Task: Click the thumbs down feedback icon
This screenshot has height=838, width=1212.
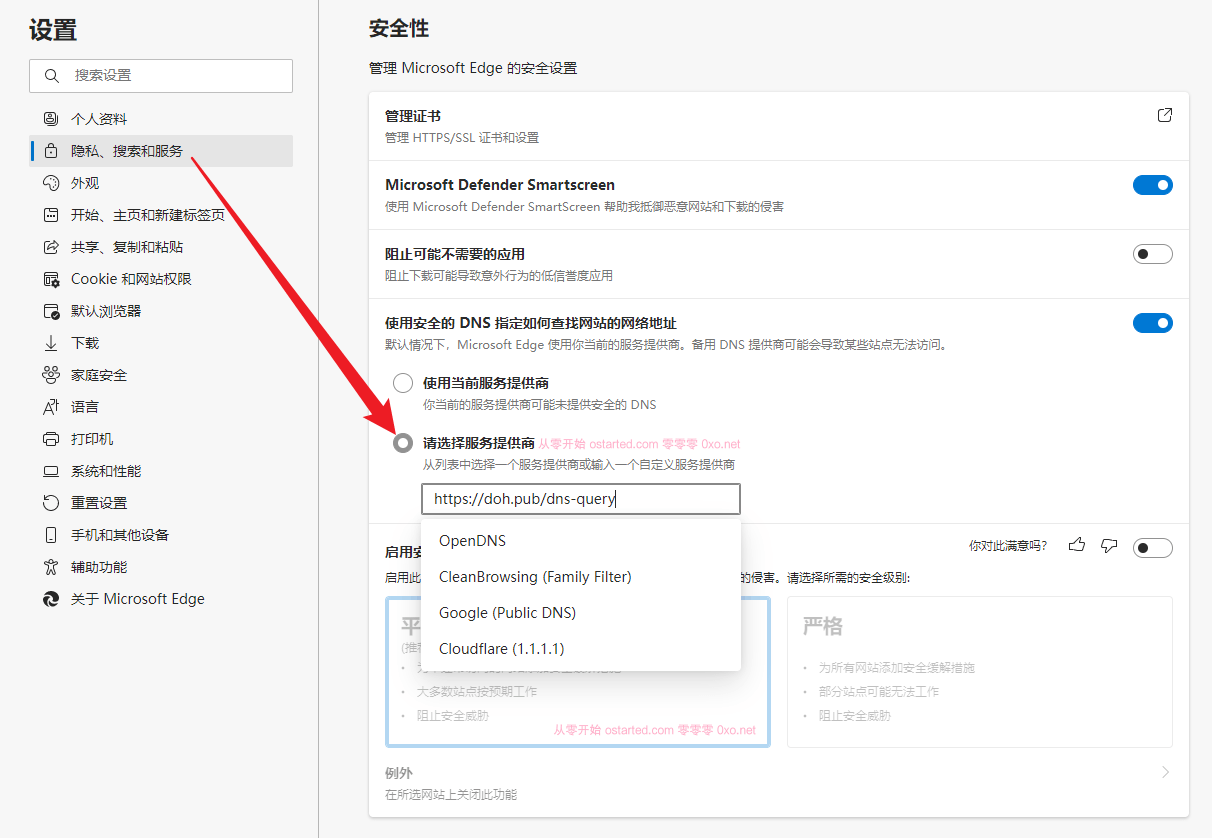Action: click(1109, 545)
